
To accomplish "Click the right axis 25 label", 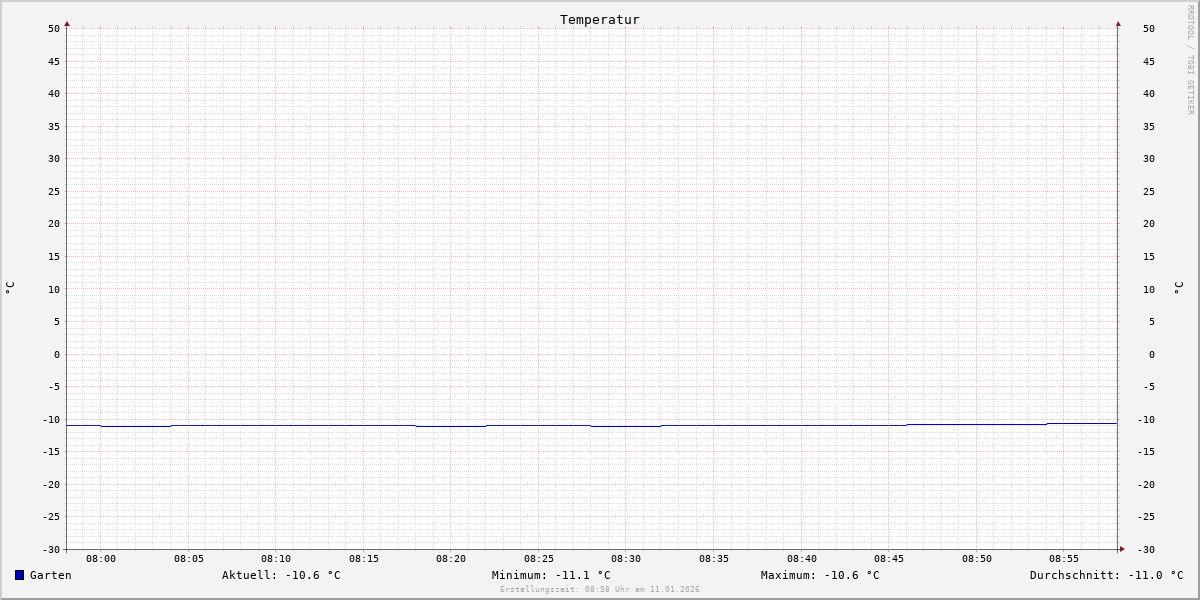I will [x=1148, y=191].
